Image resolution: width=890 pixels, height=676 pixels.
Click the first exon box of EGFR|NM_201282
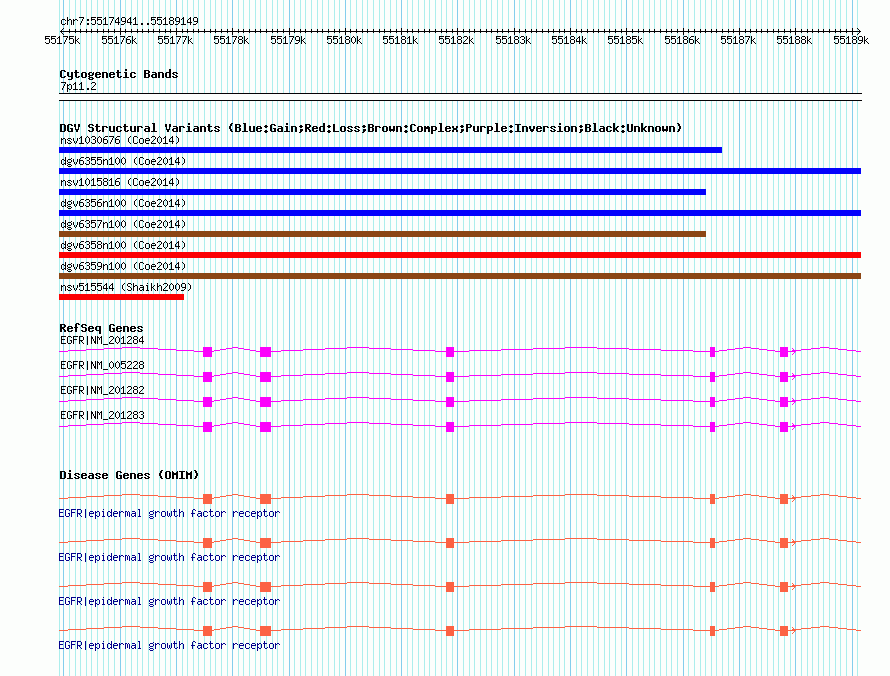coord(208,402)
